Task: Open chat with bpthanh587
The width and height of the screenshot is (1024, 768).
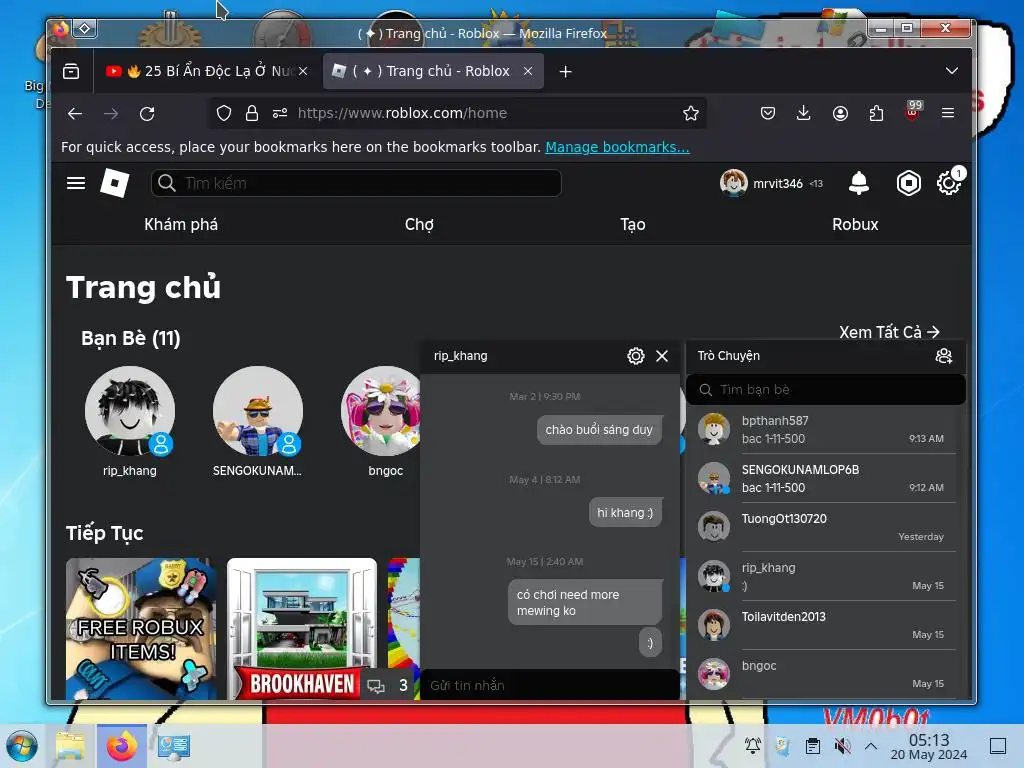Action: pyautogui.click(x=826, y=430)
